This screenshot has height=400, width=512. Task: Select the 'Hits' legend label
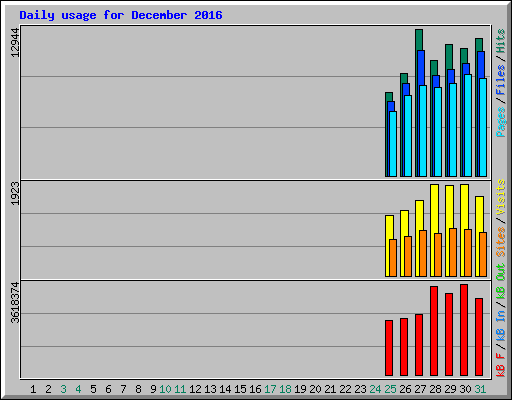tap(500, 41)
